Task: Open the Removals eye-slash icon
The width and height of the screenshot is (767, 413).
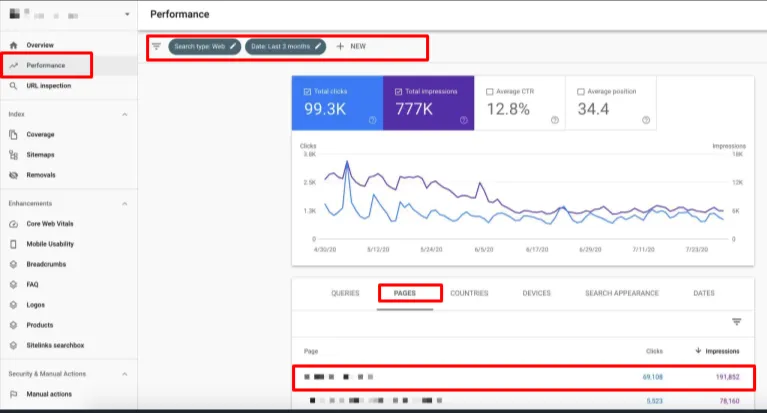Action: pyautogui.click(x=14, y=175)
